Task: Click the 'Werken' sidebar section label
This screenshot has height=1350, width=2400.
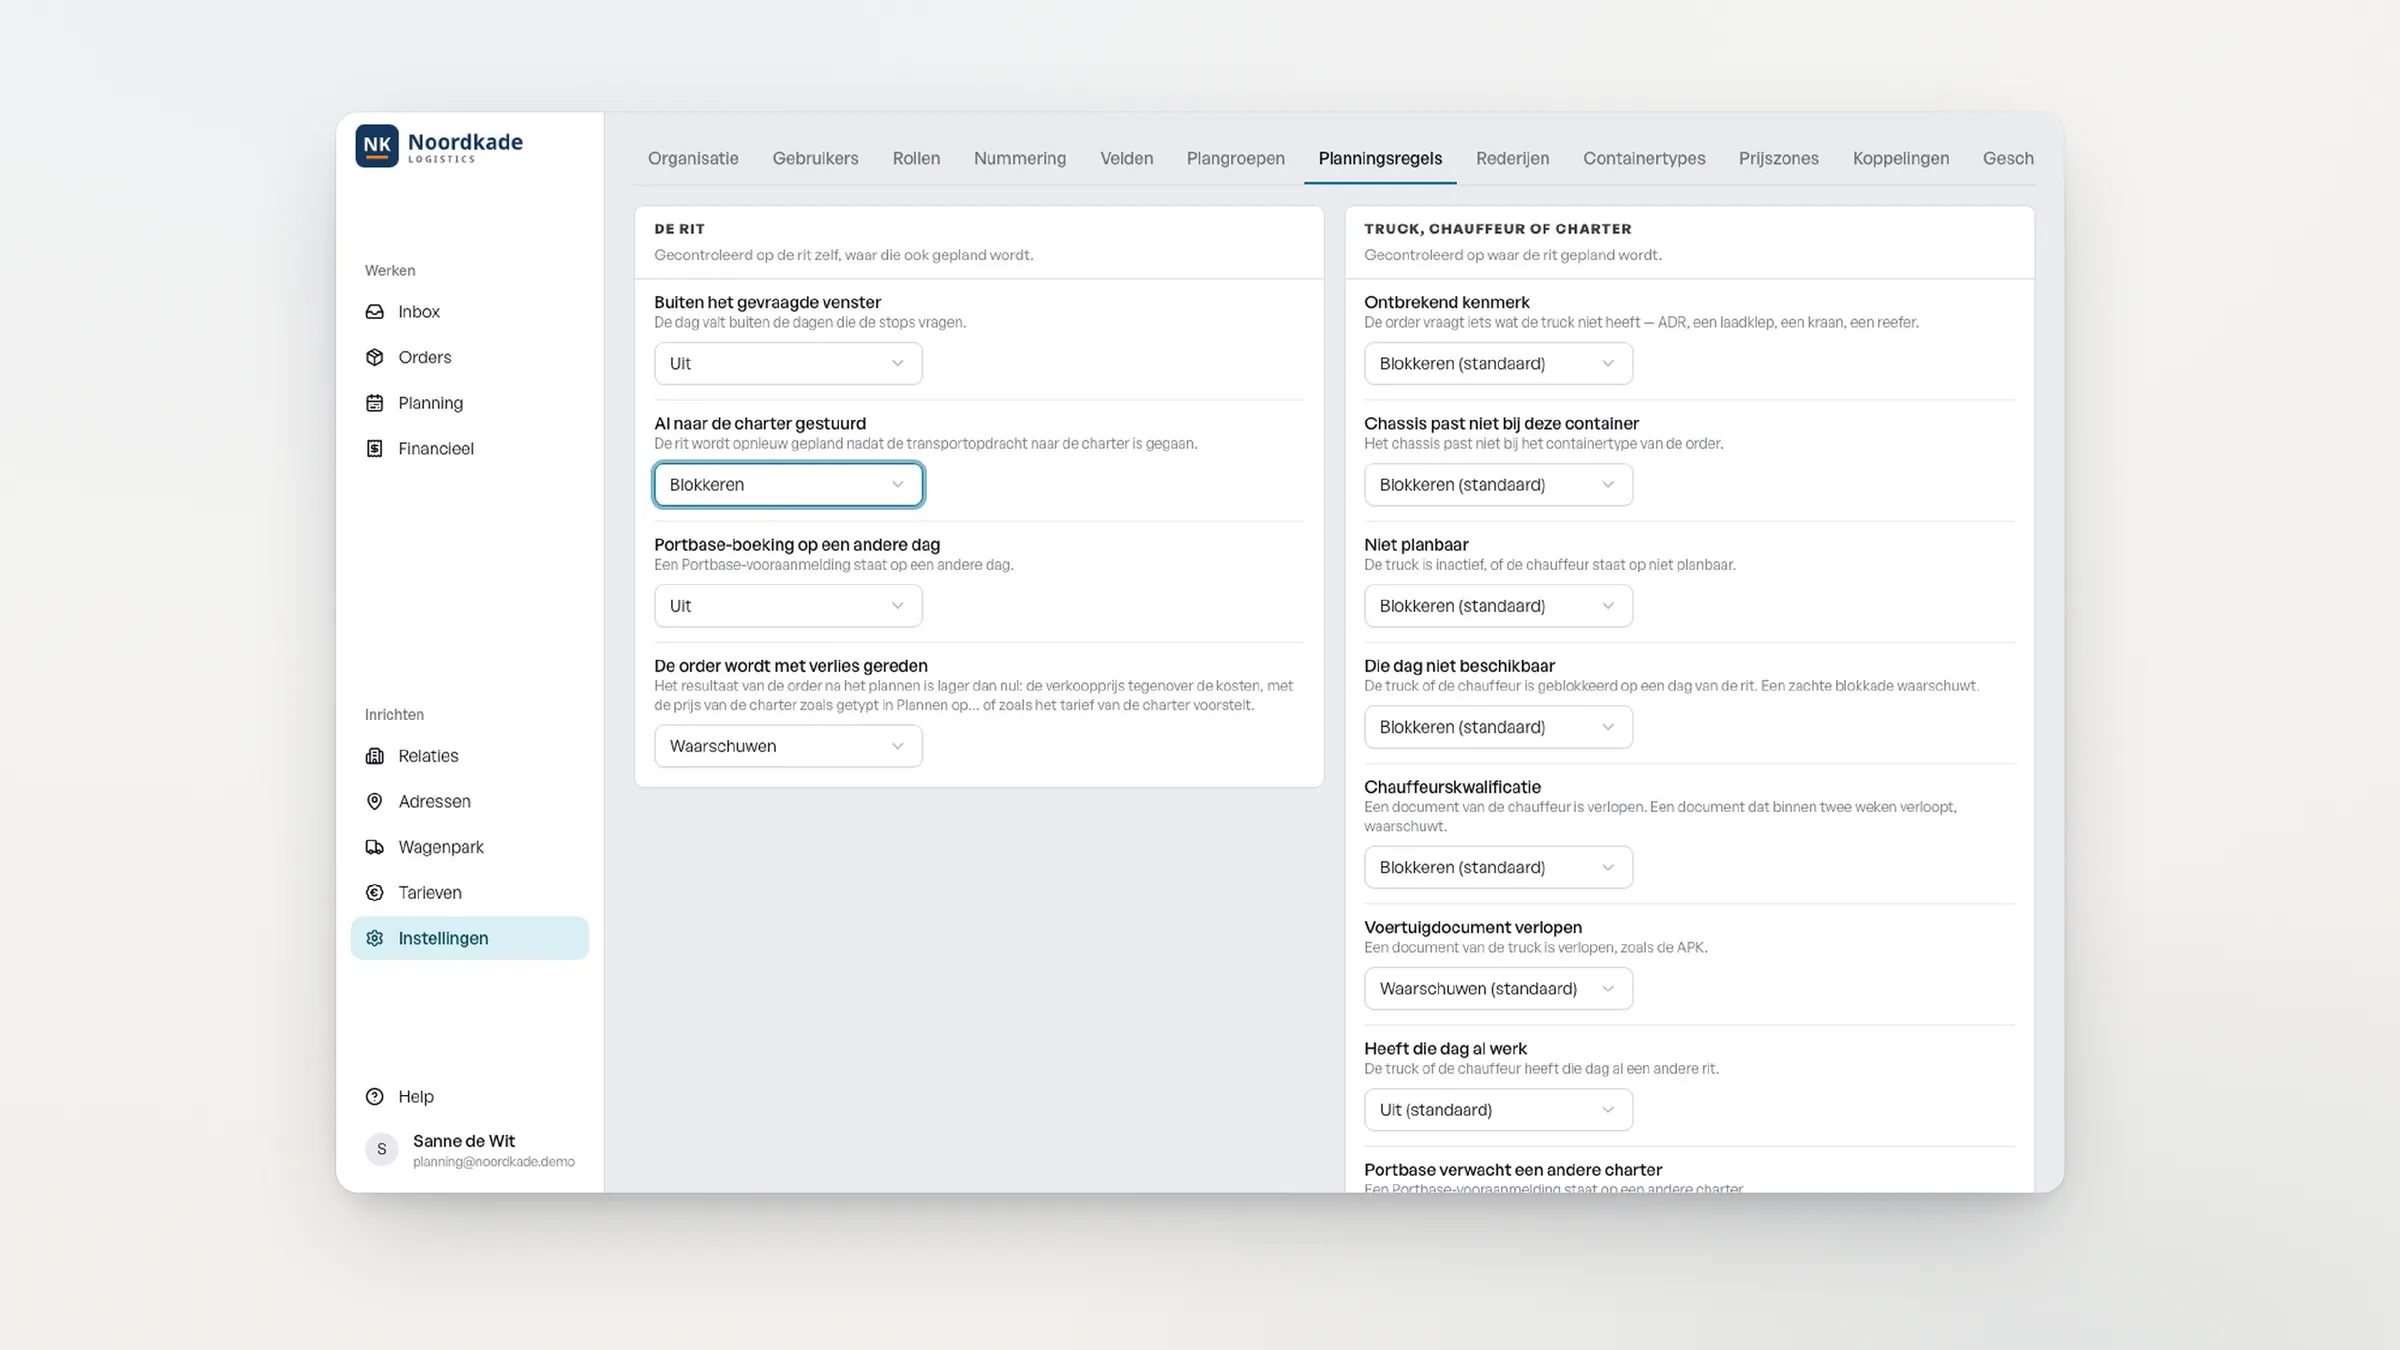Action: 390,271
